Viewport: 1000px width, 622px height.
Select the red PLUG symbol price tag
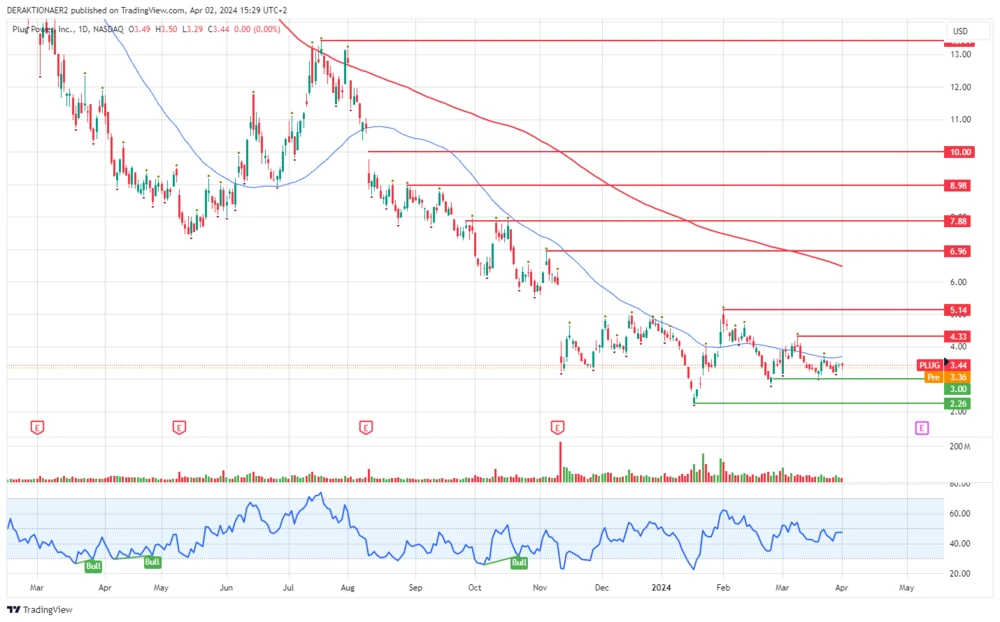(931, 366)
